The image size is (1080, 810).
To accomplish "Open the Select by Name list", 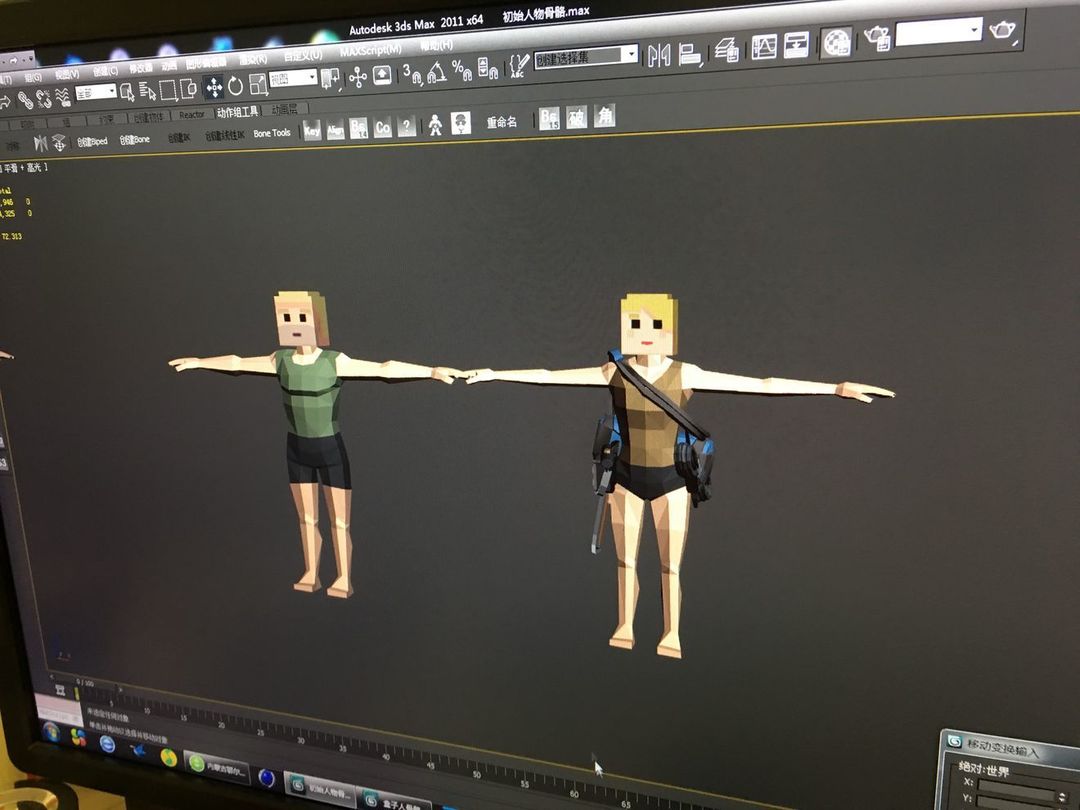I will coord(147,91).
